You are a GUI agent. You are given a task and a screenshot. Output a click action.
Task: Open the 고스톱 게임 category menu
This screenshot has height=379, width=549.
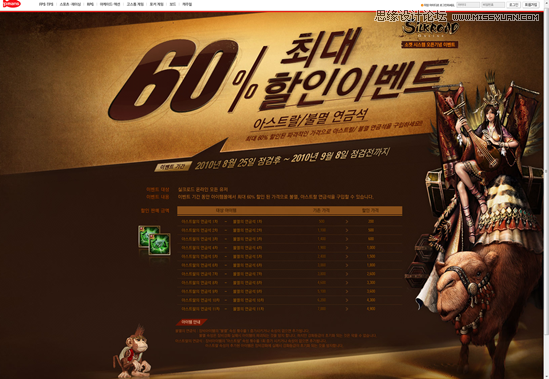[x=135, y=5]
